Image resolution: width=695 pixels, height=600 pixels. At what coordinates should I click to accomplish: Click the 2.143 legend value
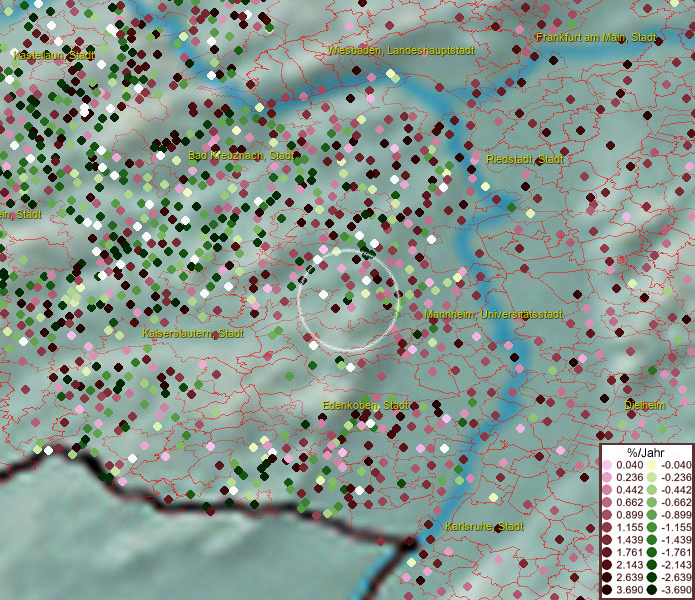tap(630, 565)
